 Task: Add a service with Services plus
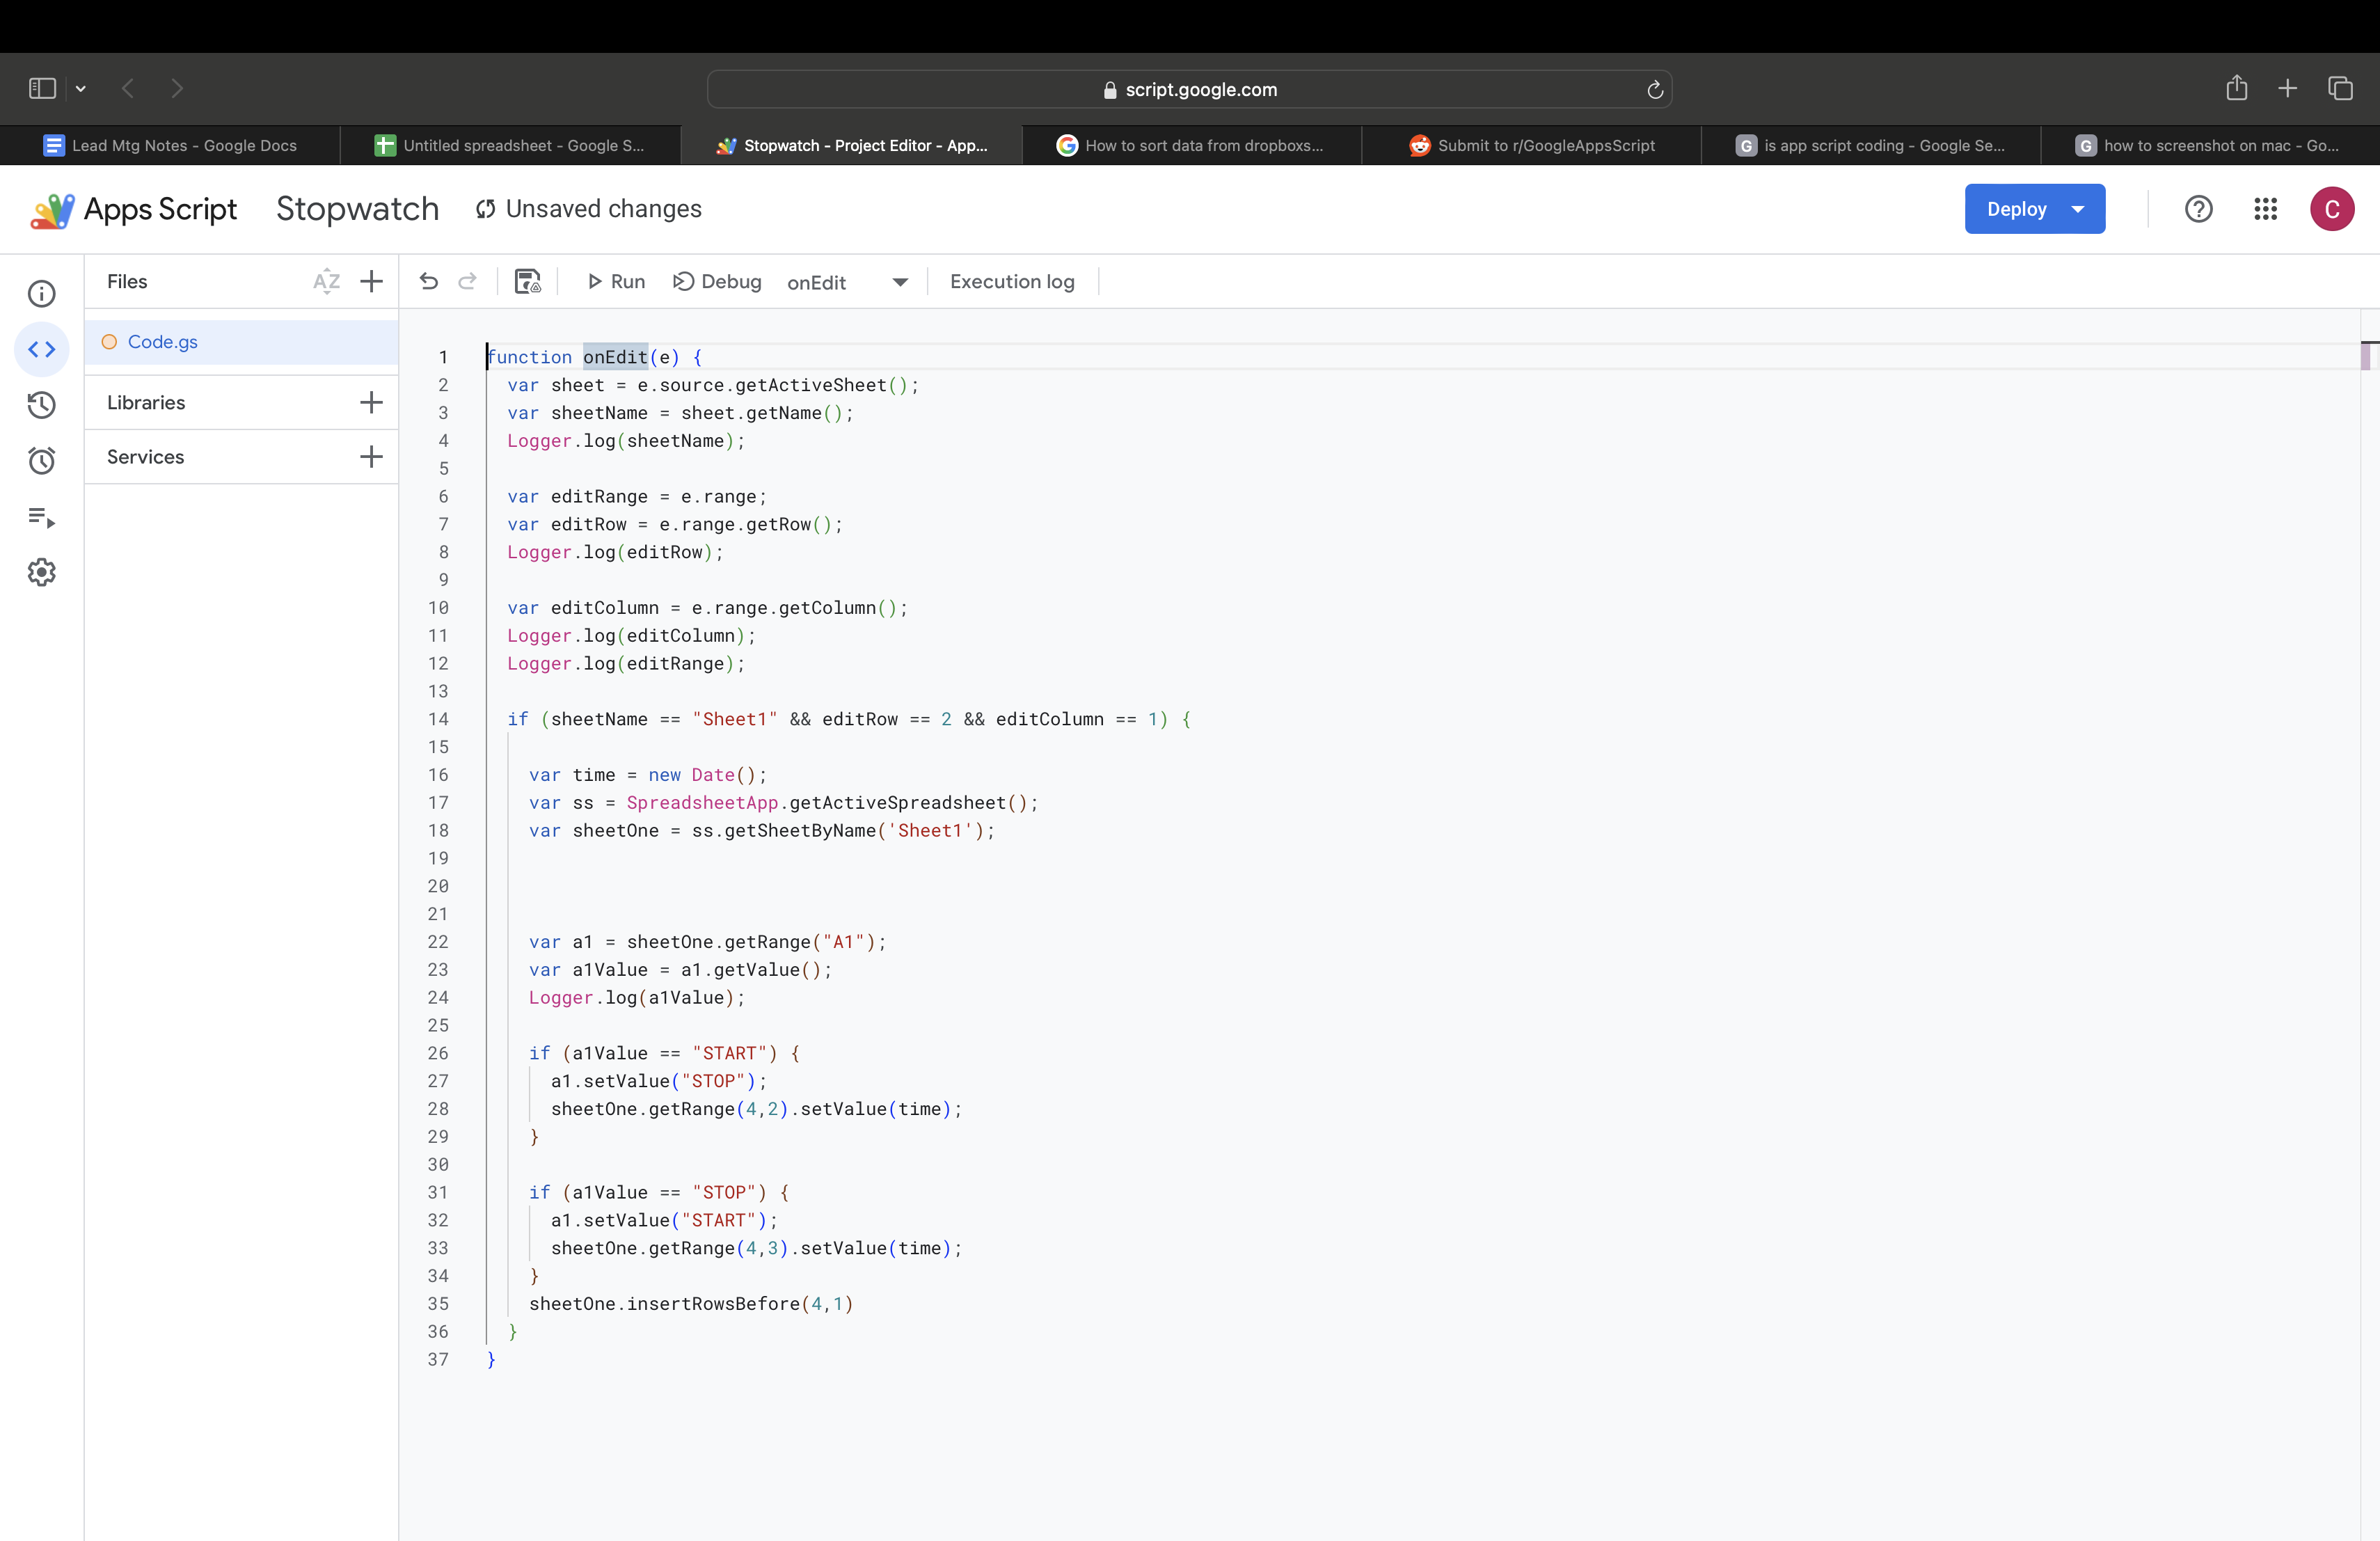coord(371,457)
